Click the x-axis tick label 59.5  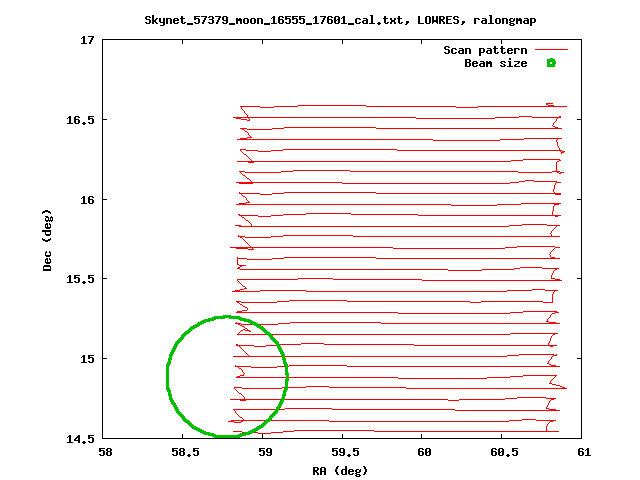coord(345,452)
